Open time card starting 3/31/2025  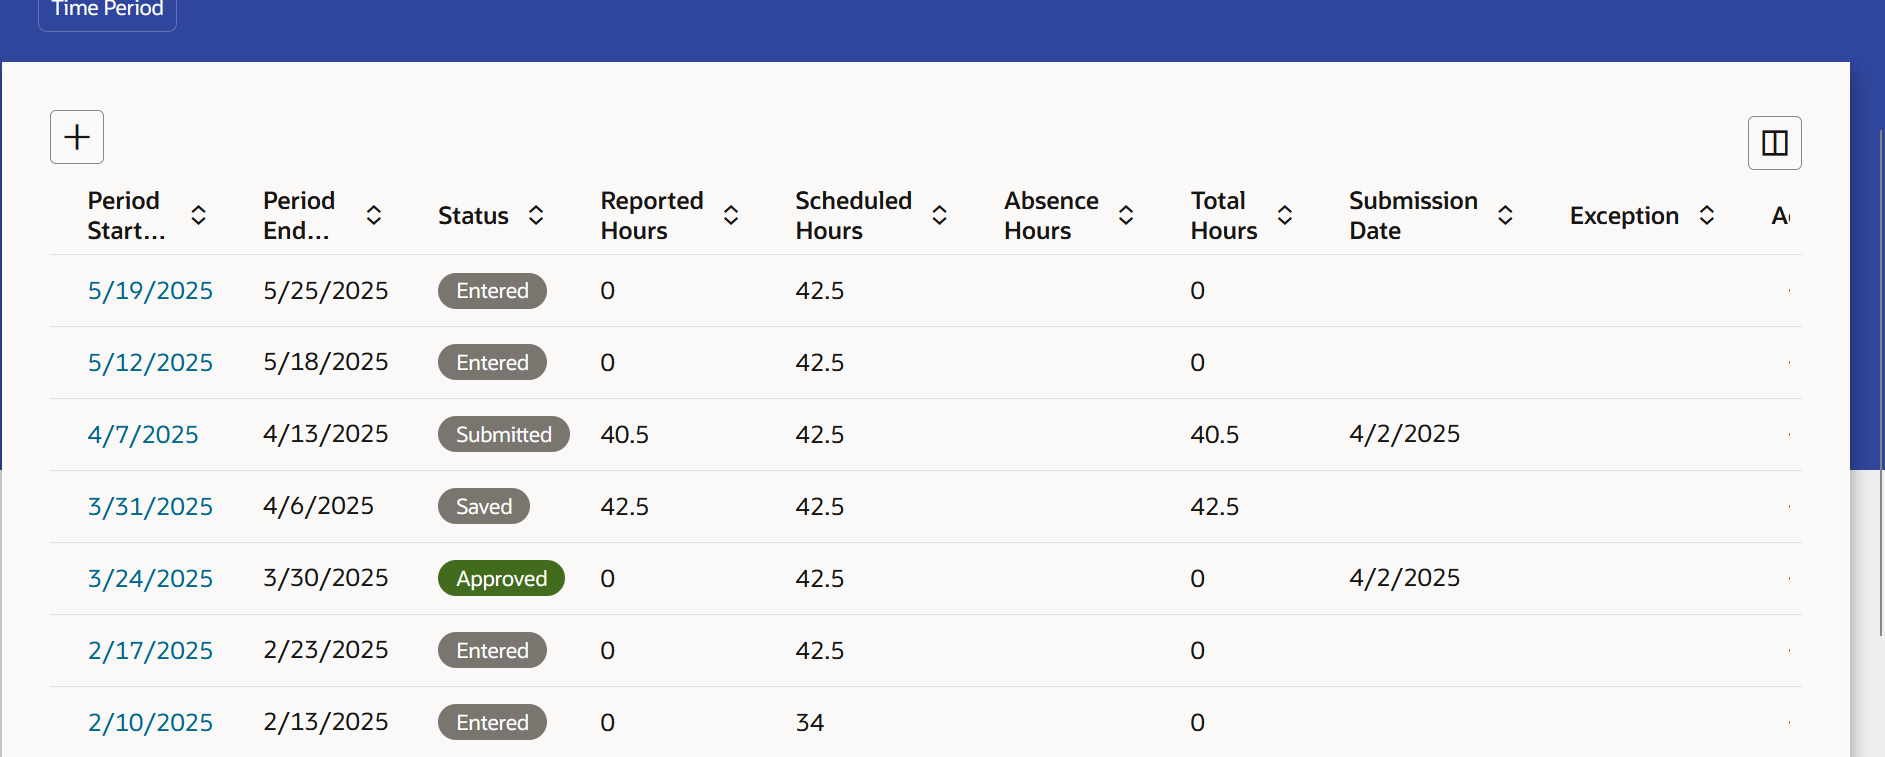point(150,507)
